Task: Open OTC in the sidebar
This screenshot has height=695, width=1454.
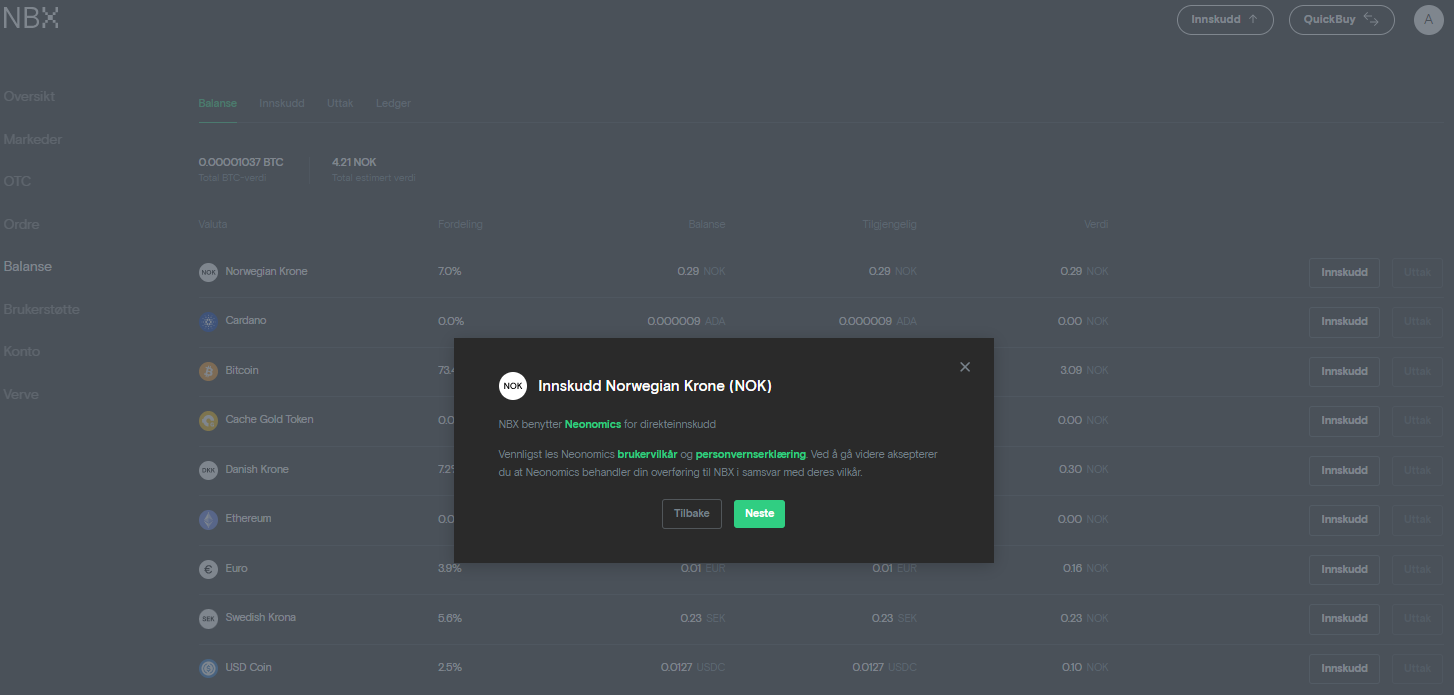Action: (x=17, y=182)
